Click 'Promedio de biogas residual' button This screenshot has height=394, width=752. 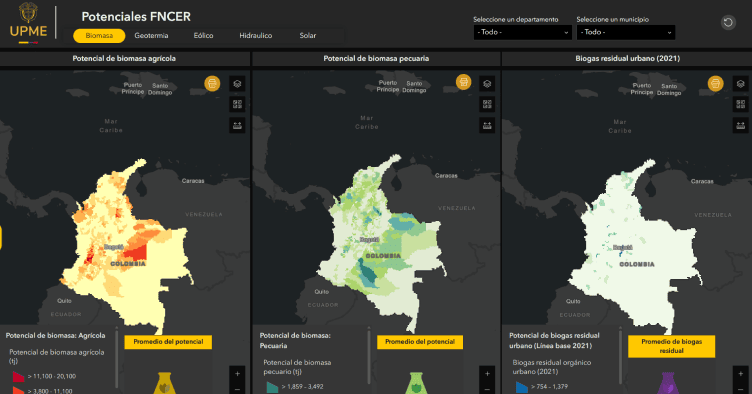(671, 346)
